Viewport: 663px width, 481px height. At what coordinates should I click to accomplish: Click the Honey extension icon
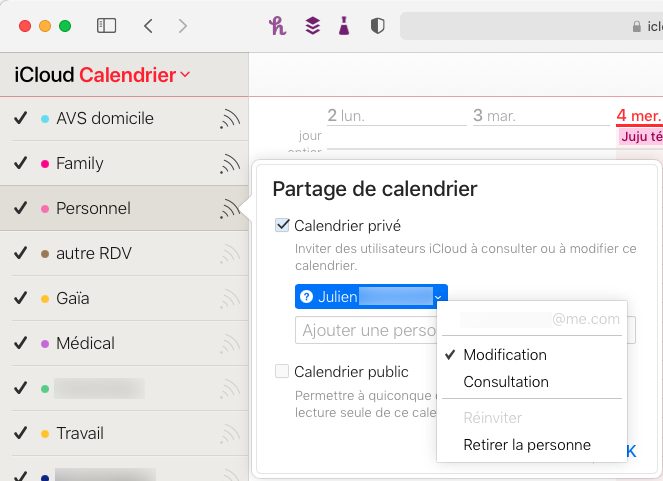[279, 26]
